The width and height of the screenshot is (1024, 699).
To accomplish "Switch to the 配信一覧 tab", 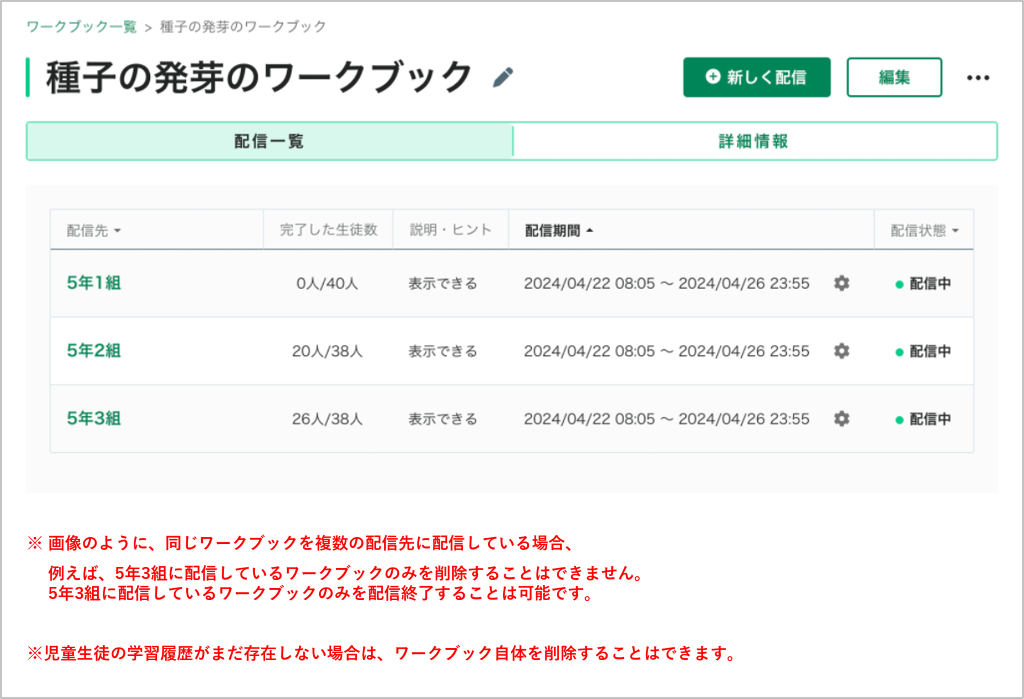I will [x=269, y=141].
